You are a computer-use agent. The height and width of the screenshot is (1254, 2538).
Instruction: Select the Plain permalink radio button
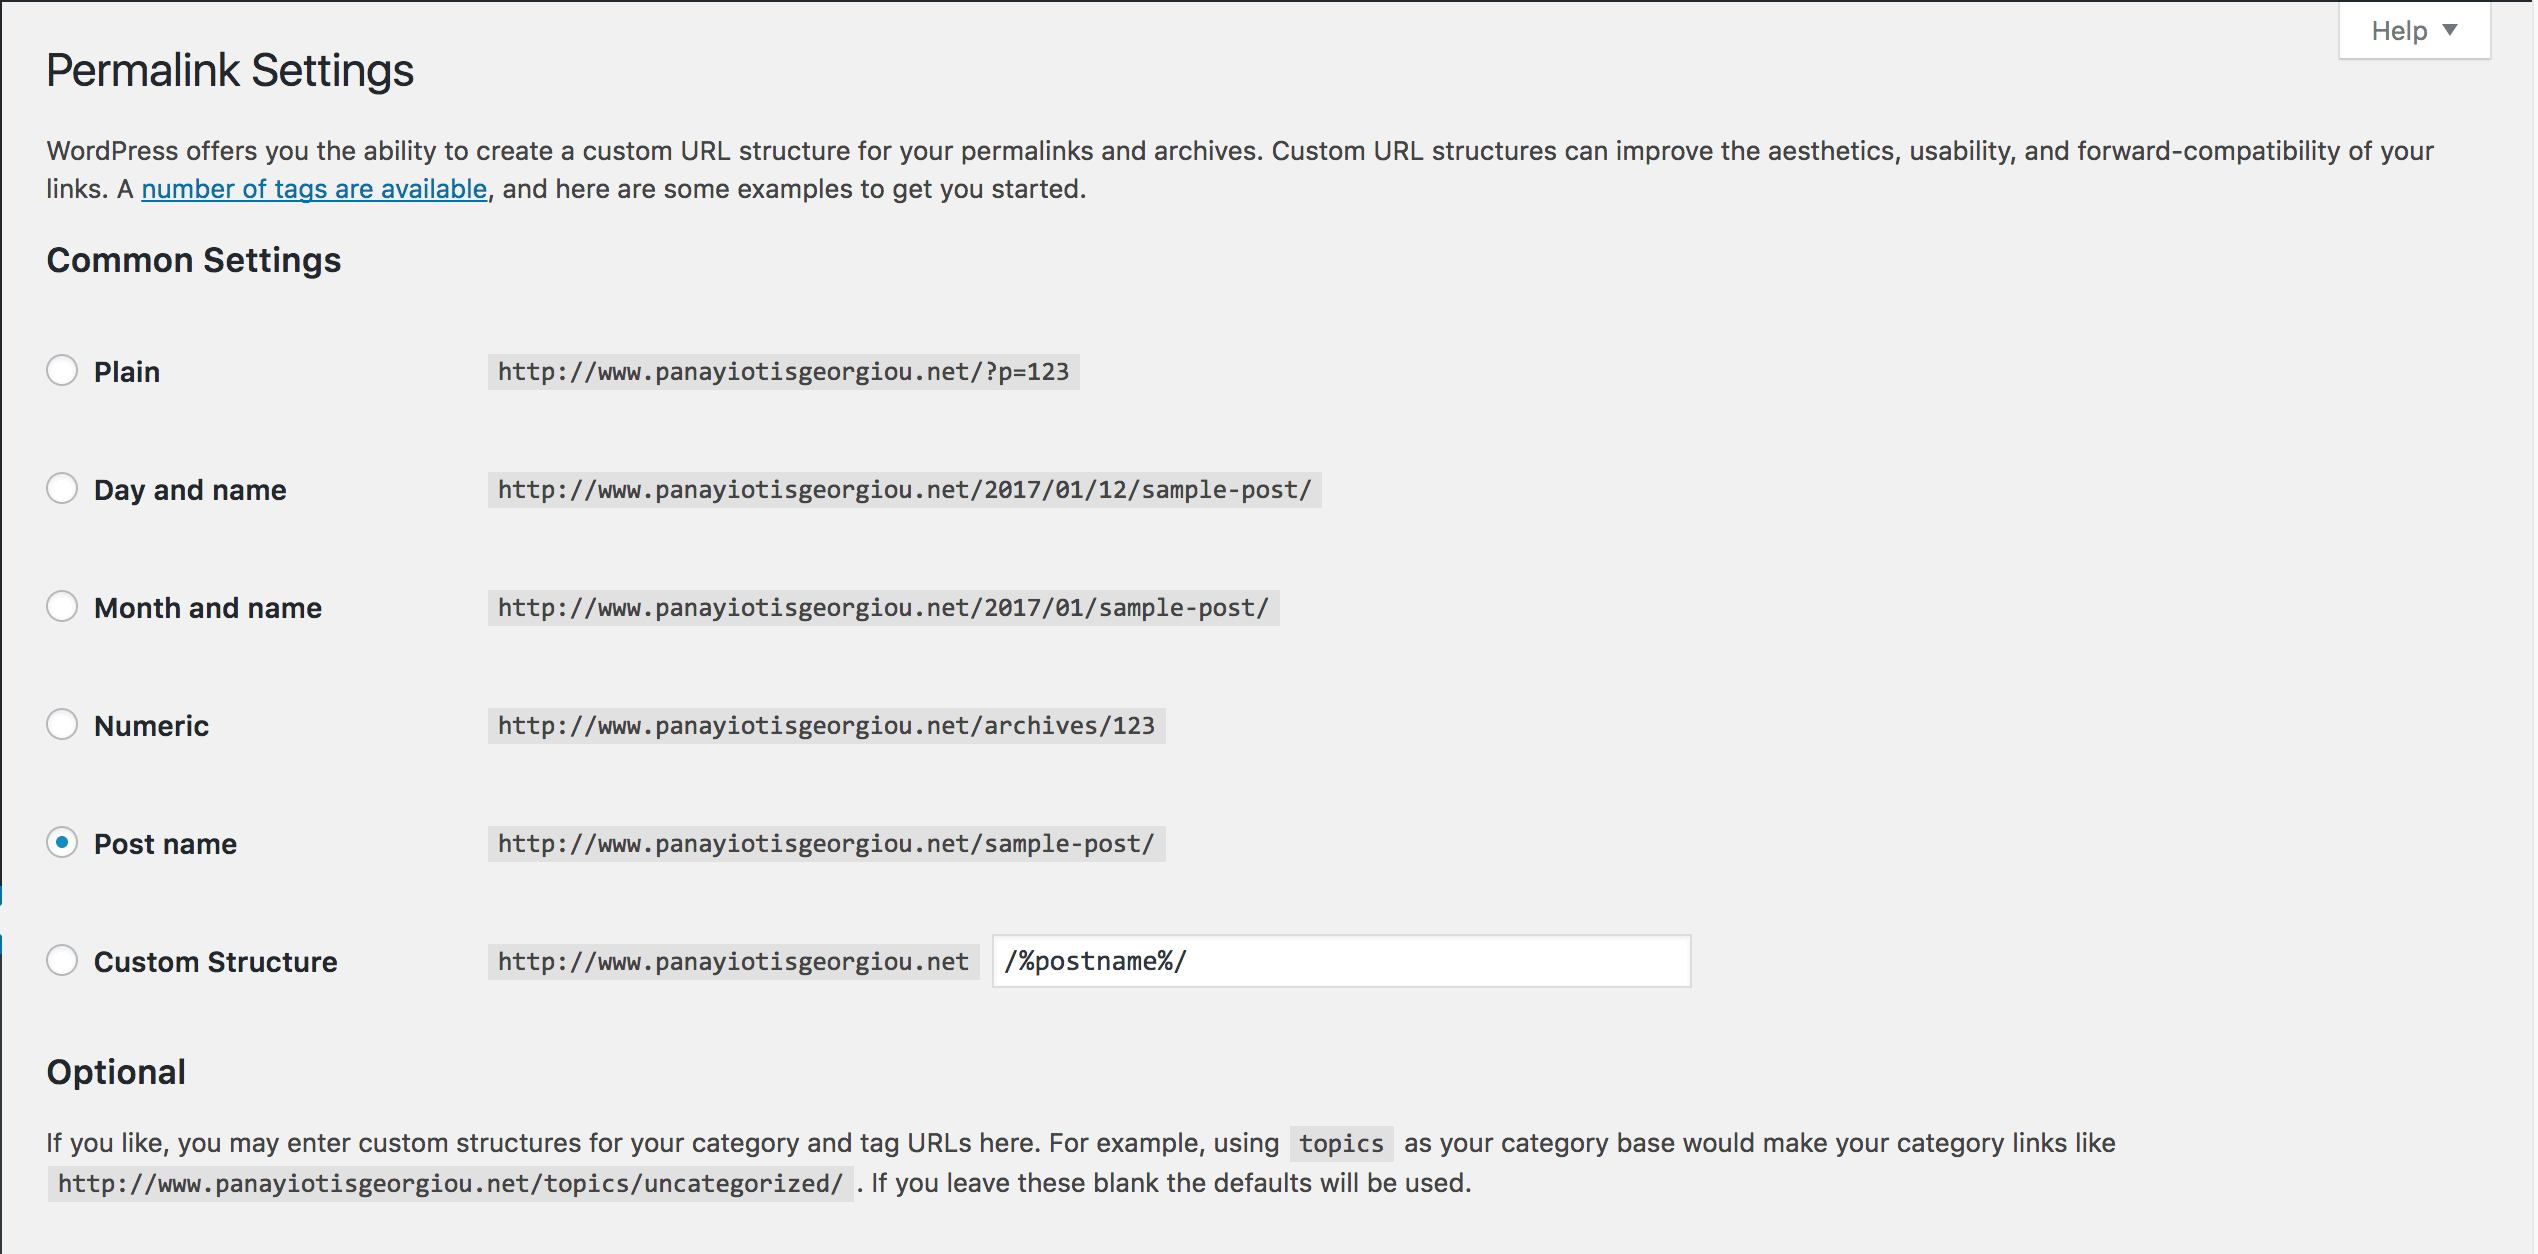[62, 371]
